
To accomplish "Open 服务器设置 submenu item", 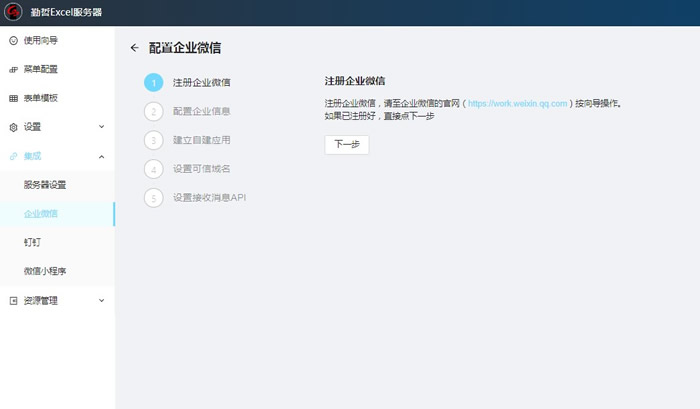I will point(45,185).
